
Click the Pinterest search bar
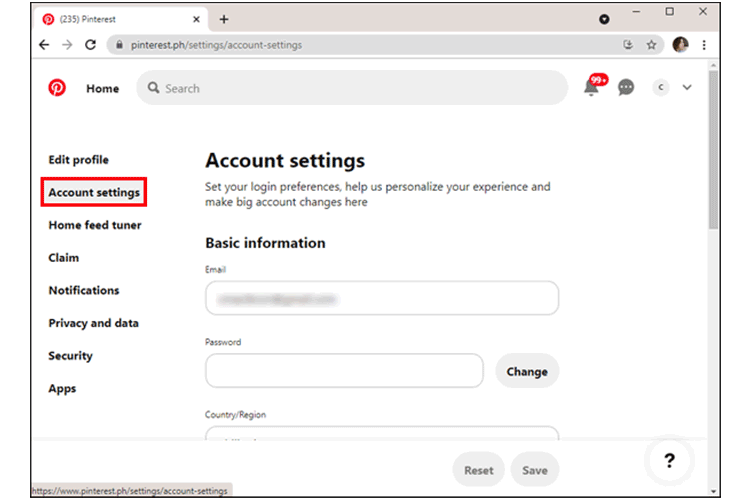[352, 88]
